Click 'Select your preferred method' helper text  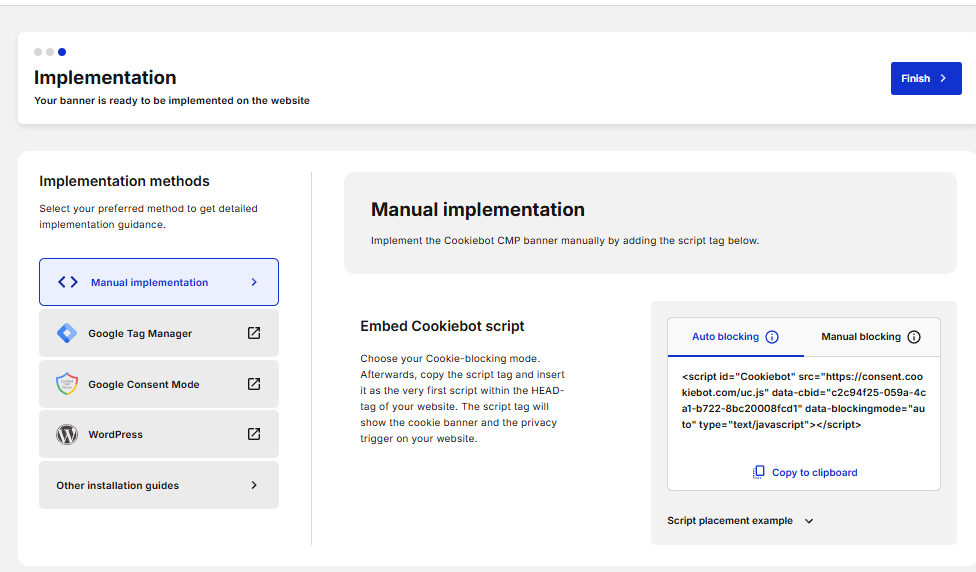click(x=148, y=216)
